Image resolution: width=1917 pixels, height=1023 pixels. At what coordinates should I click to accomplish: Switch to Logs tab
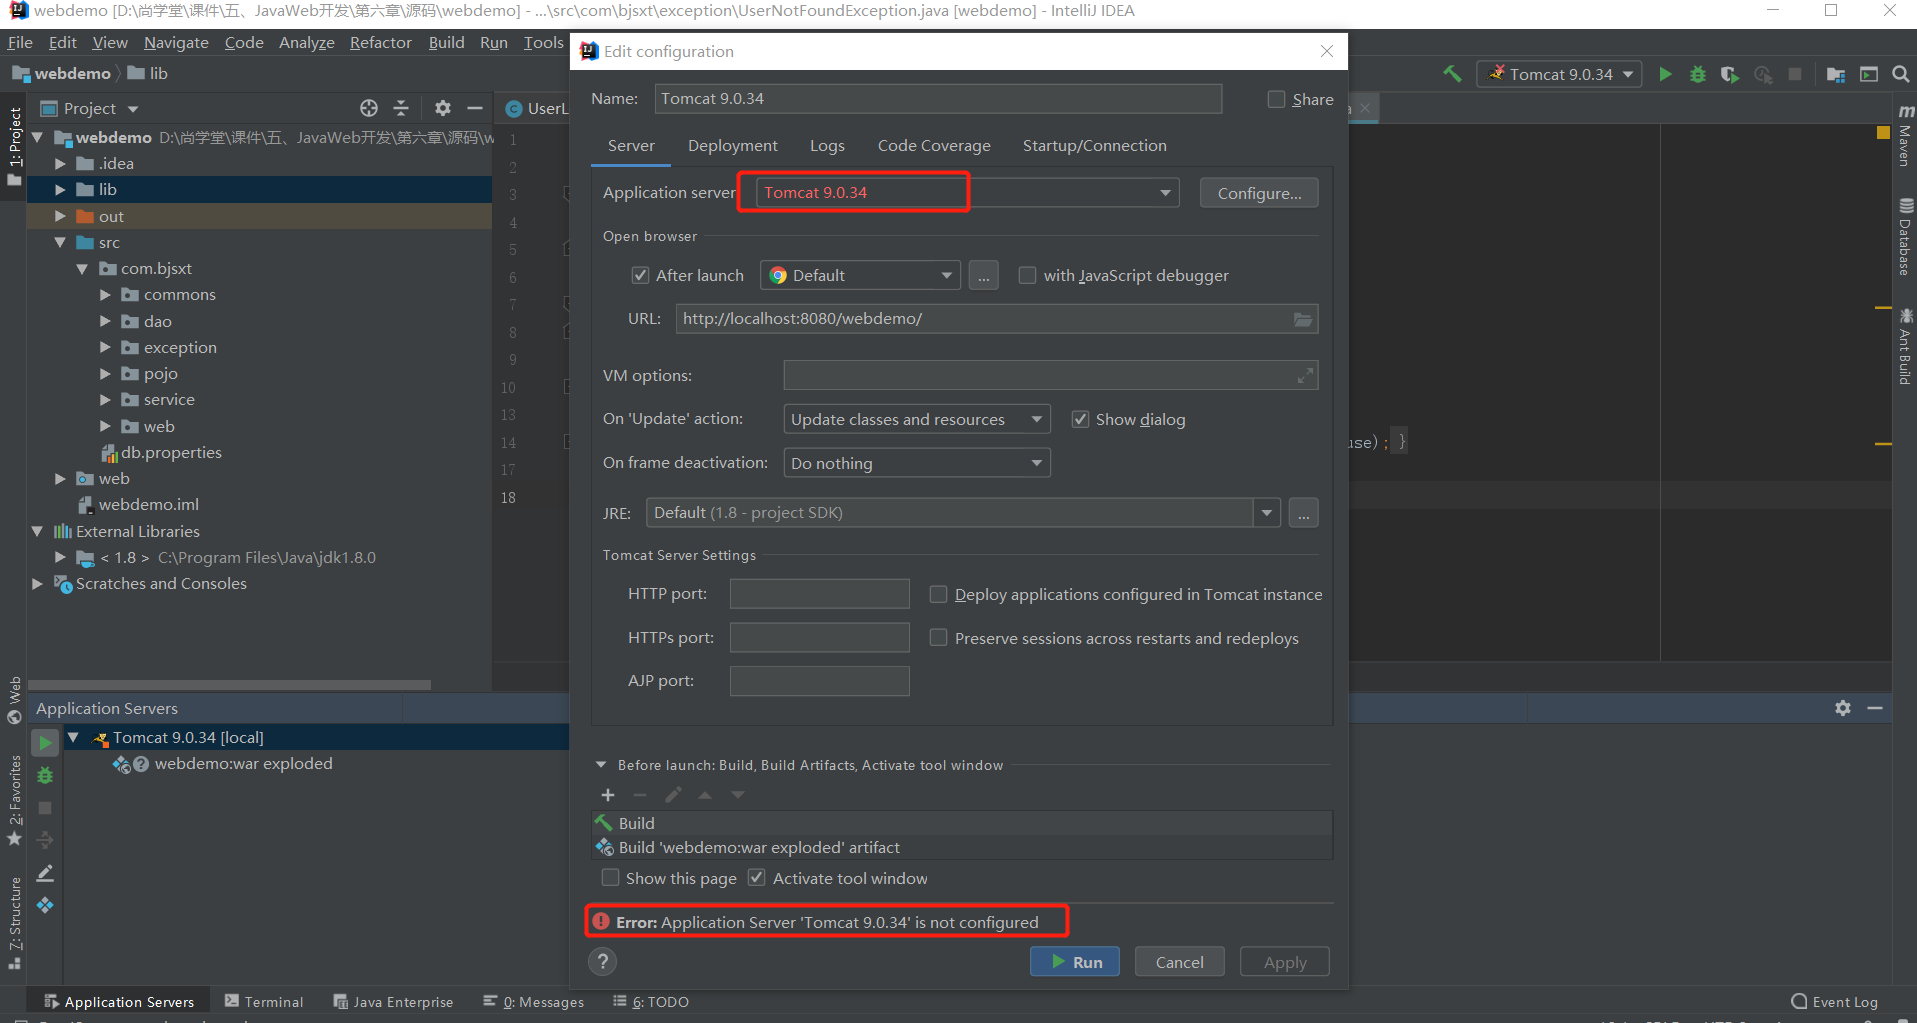pos(827,146)
